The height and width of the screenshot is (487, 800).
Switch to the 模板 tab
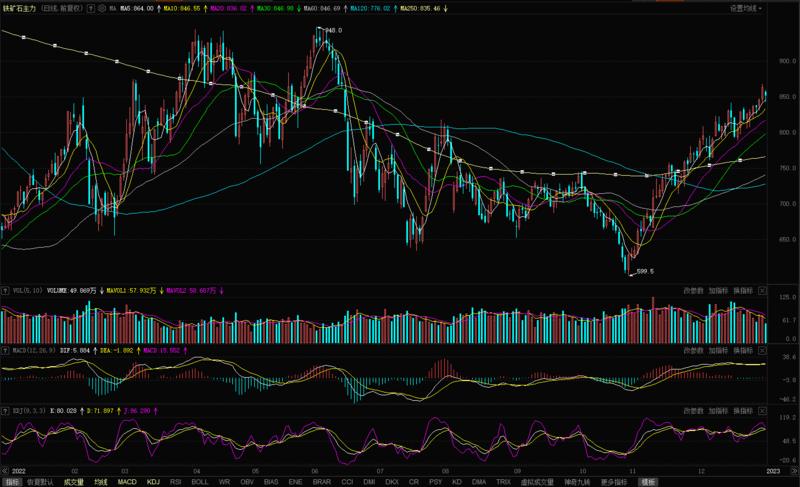pyautogui.click(x=648, y=482)
